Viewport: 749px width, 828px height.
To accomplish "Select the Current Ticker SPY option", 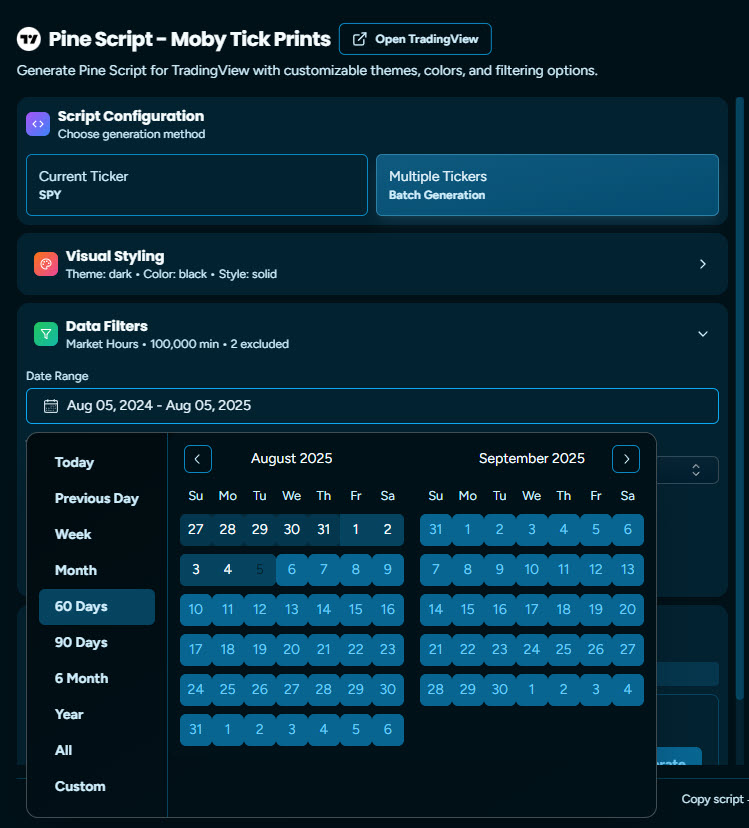I will (x=197, y=185).
